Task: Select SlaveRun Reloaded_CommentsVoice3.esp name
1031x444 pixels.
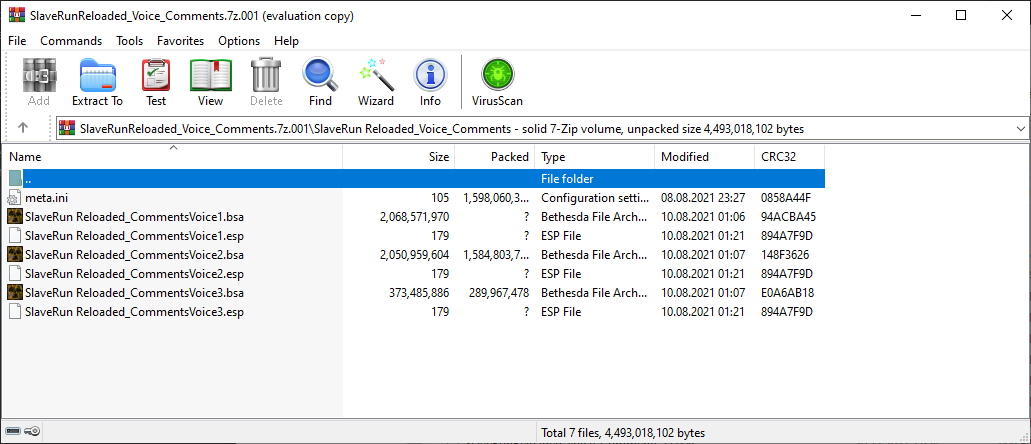Action: point(134,312)
